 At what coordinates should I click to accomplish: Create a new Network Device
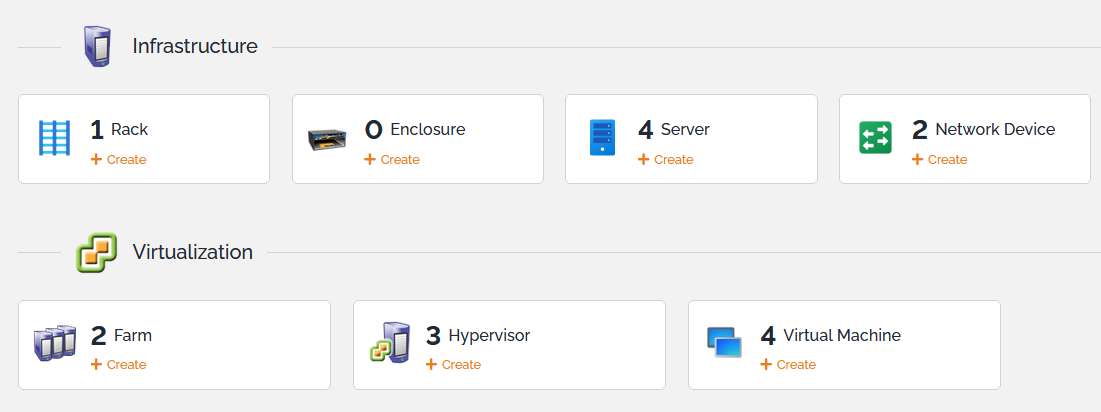940,160
